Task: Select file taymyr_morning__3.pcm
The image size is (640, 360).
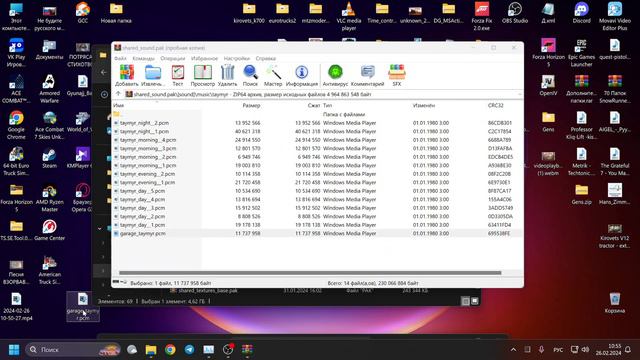Action: coord(317,149)
